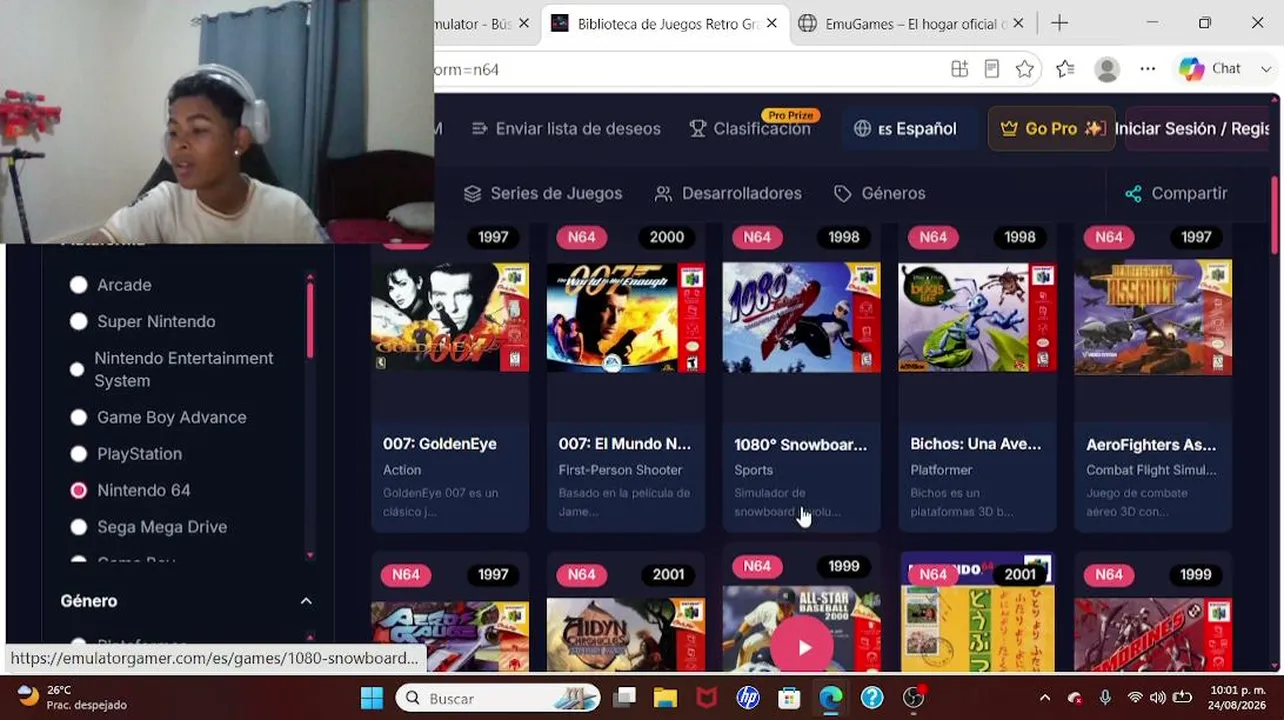Open the 1080° Snowboarding title link
Image resolution: width=1284 pixels, height=720 pixels.
coord(801,444)
